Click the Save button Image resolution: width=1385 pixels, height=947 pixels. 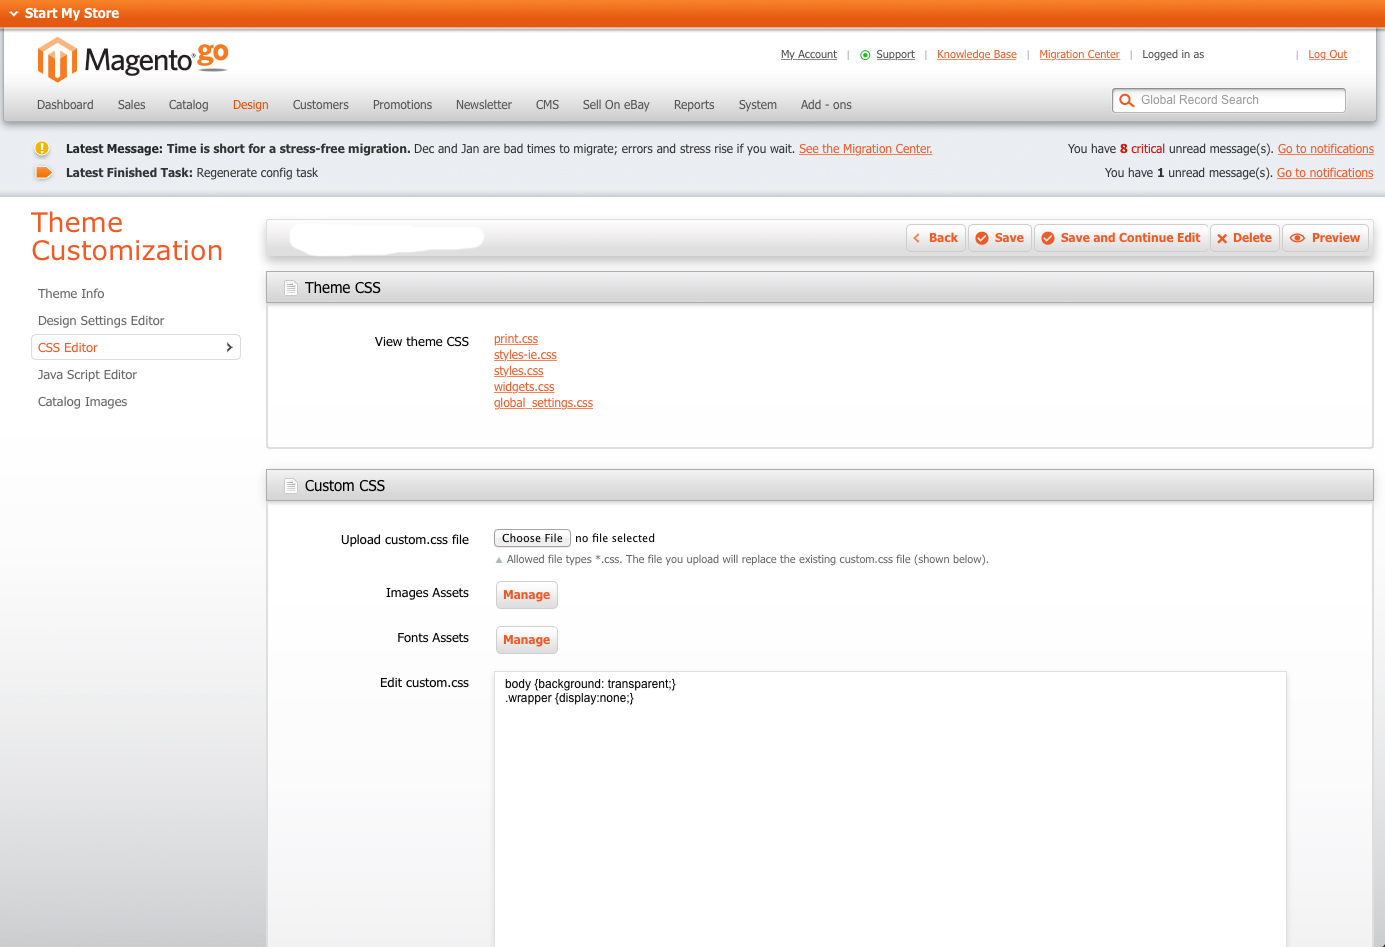[x=1000, y=238]
